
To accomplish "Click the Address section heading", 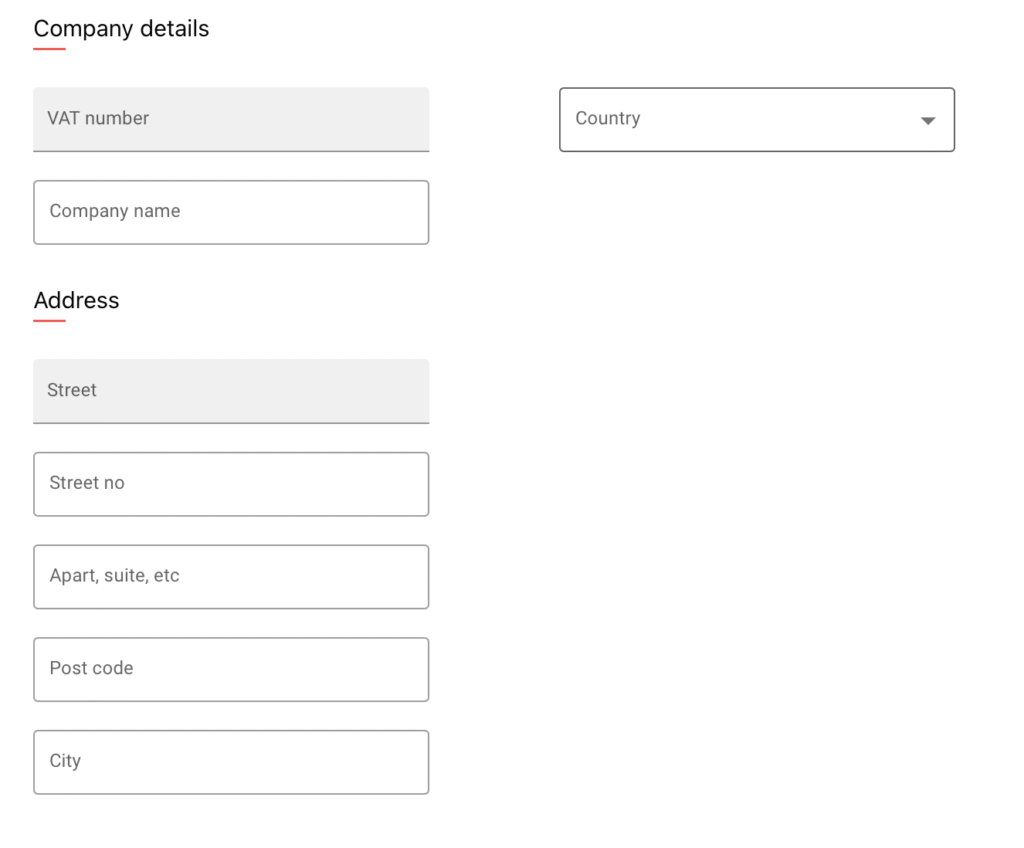I will pos(76,300).
